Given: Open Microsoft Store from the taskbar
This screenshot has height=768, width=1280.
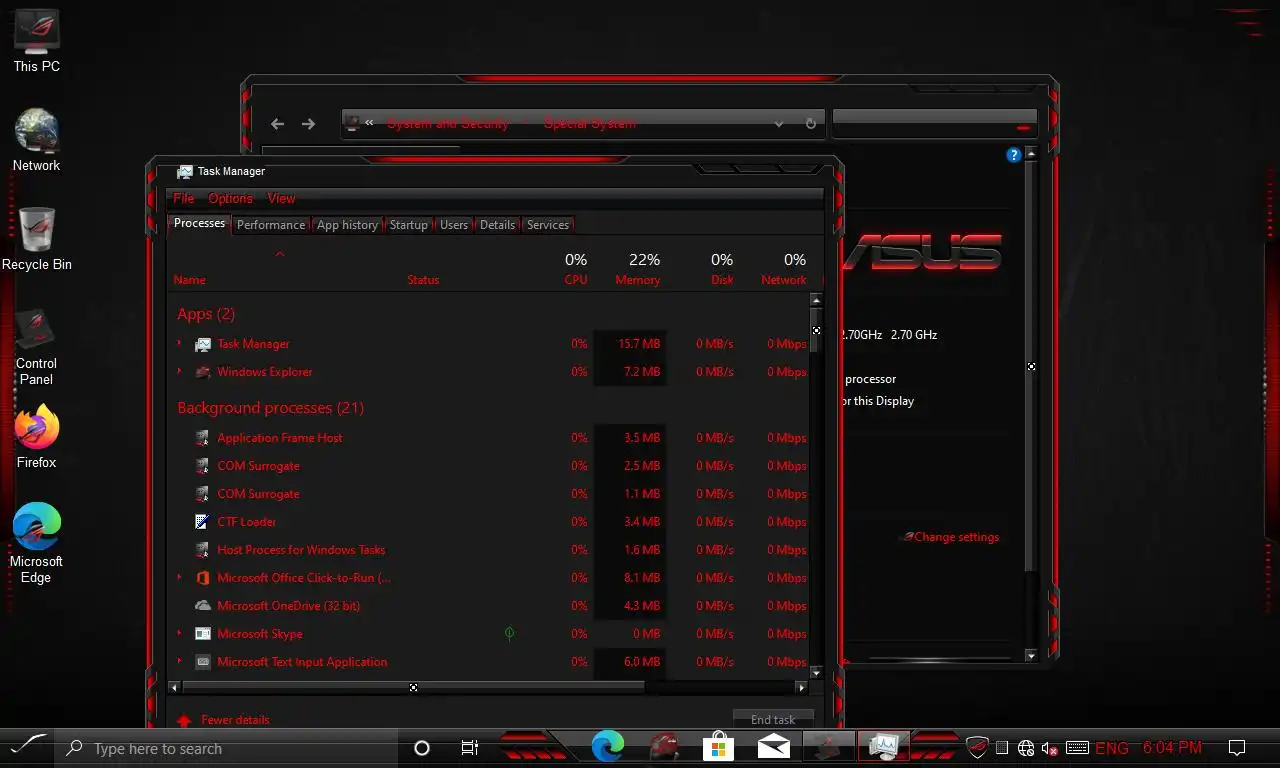Looking at the screenshot, I should click(x=718, y=746).
